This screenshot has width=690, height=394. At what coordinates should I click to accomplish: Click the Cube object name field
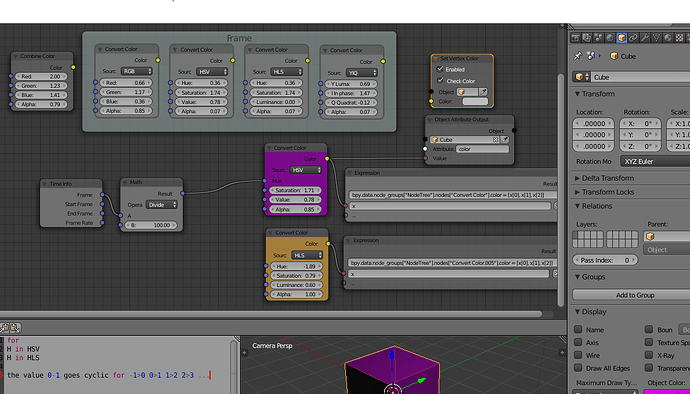(x=641, y=77)
